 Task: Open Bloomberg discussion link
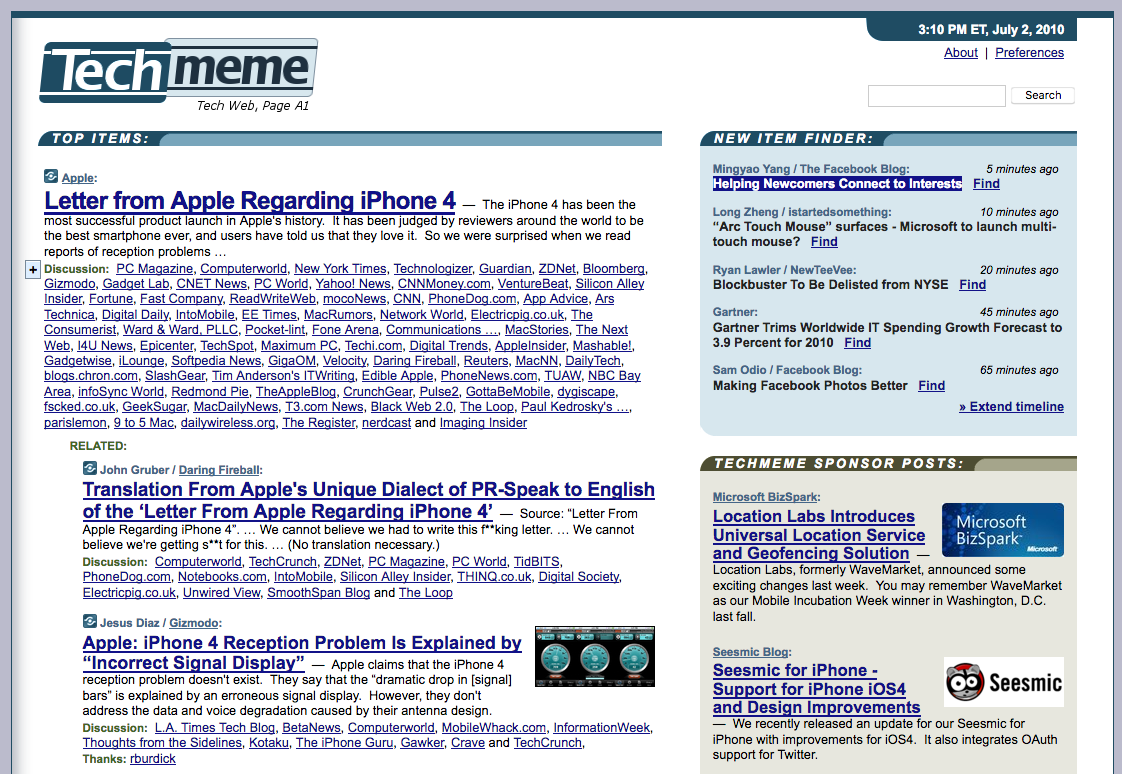613,268
